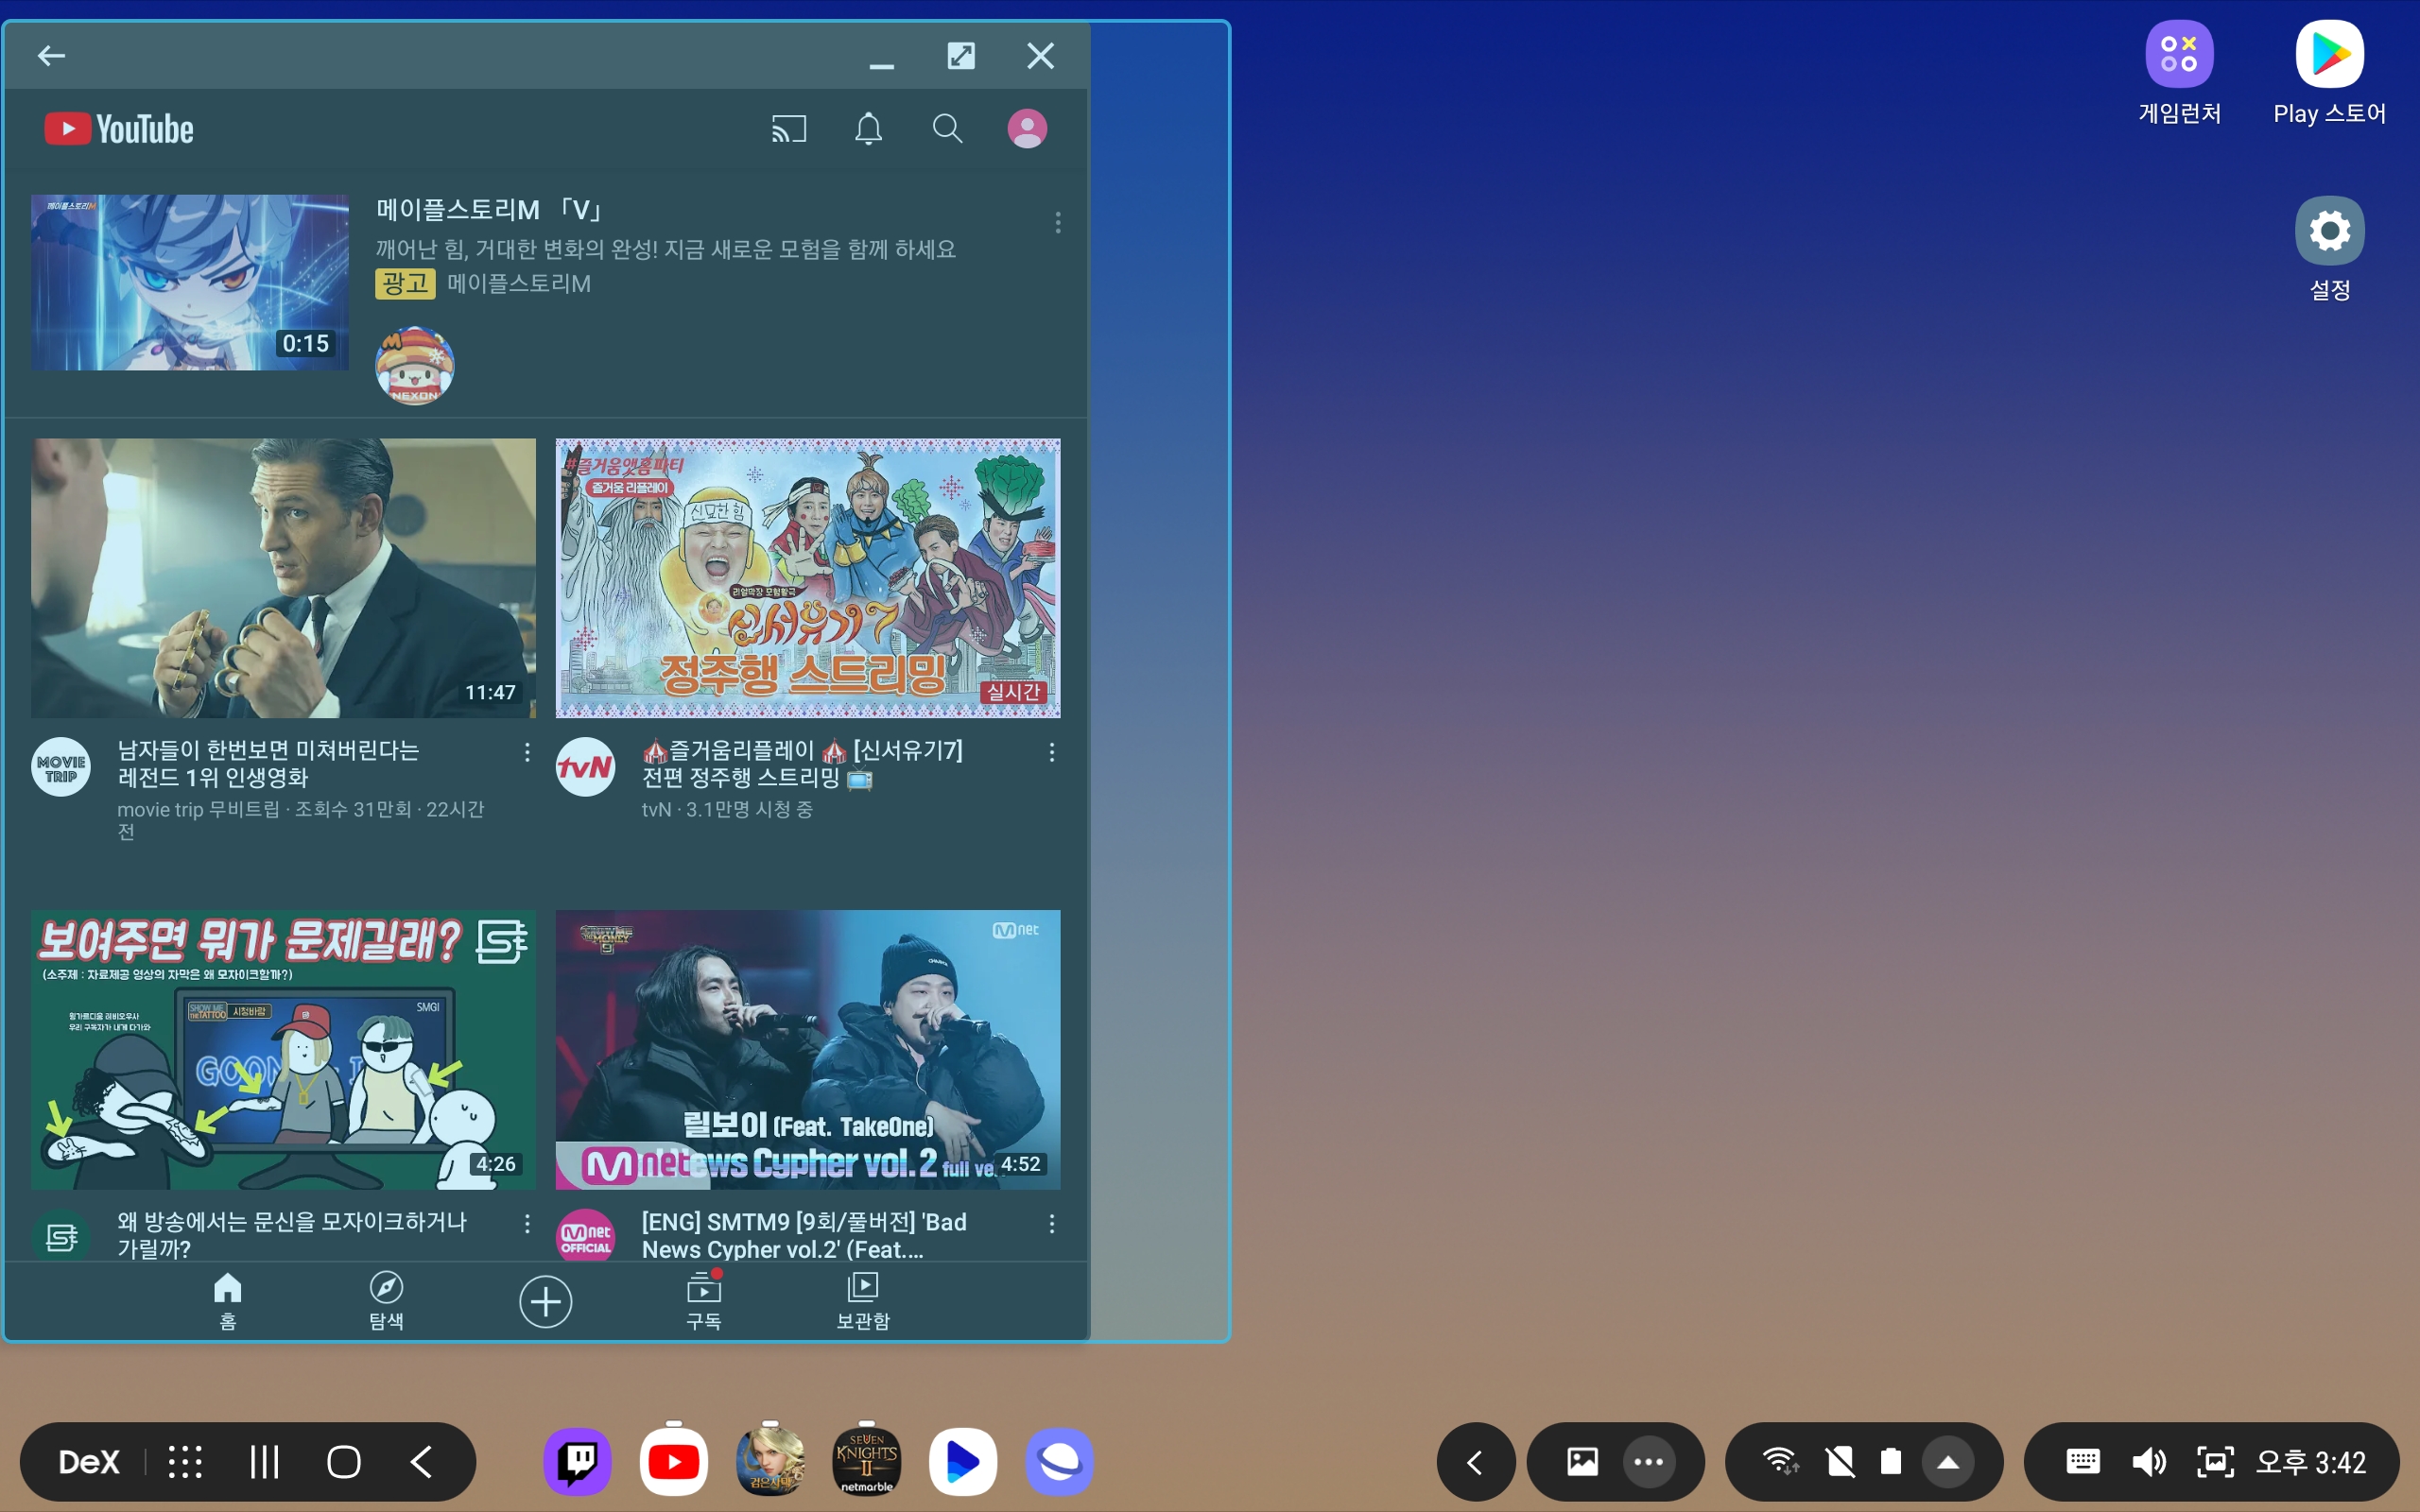Open options menu for tattoo mosaic video

click(527, 1224)
